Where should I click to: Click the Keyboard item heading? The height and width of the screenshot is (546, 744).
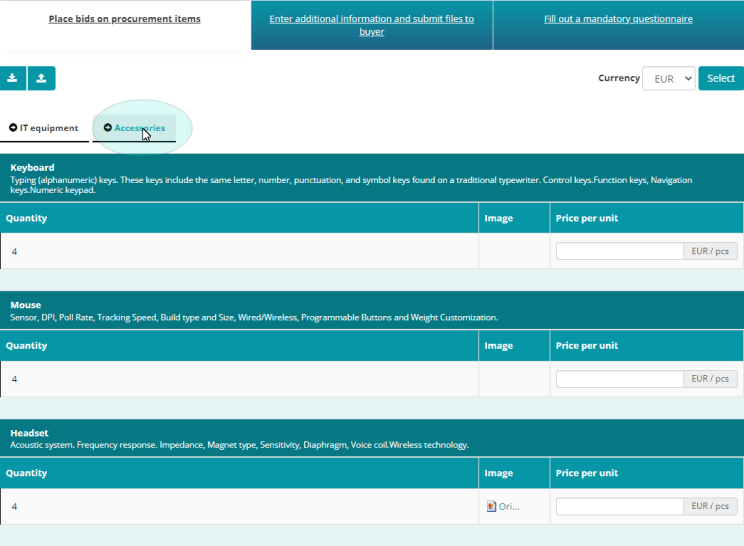(x=32, y=167)
